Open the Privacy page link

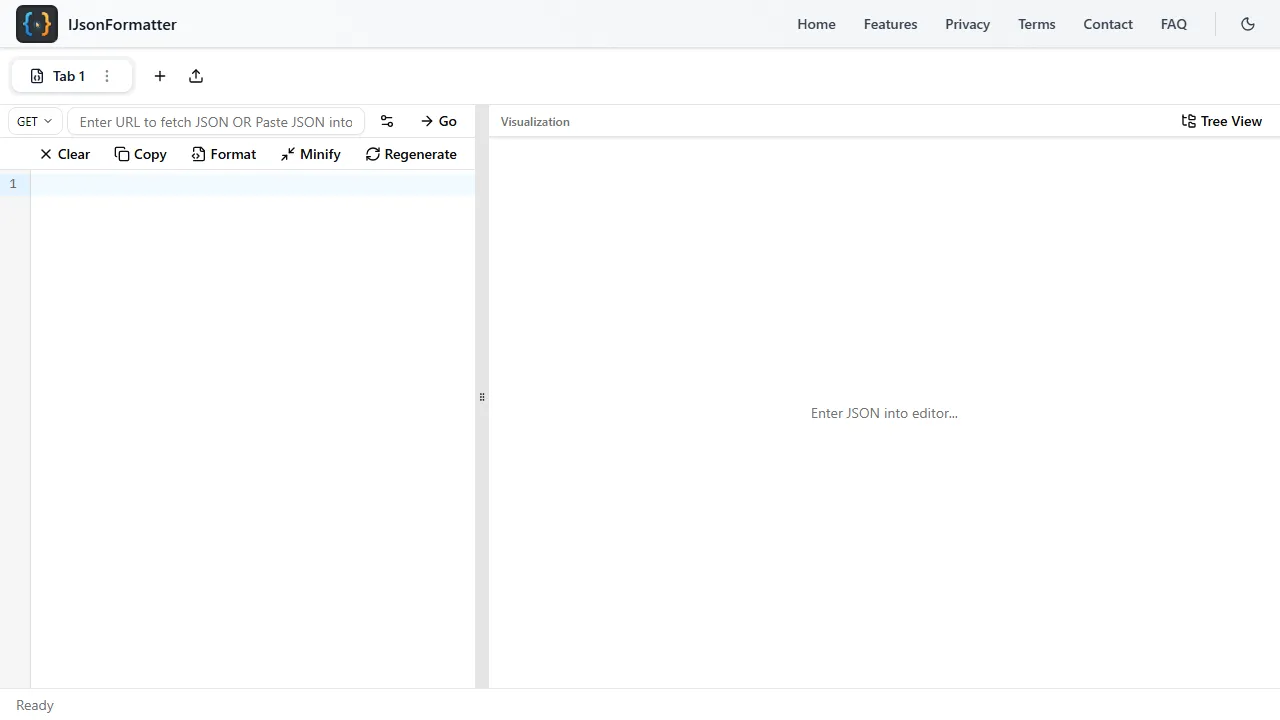pos(967,24)
